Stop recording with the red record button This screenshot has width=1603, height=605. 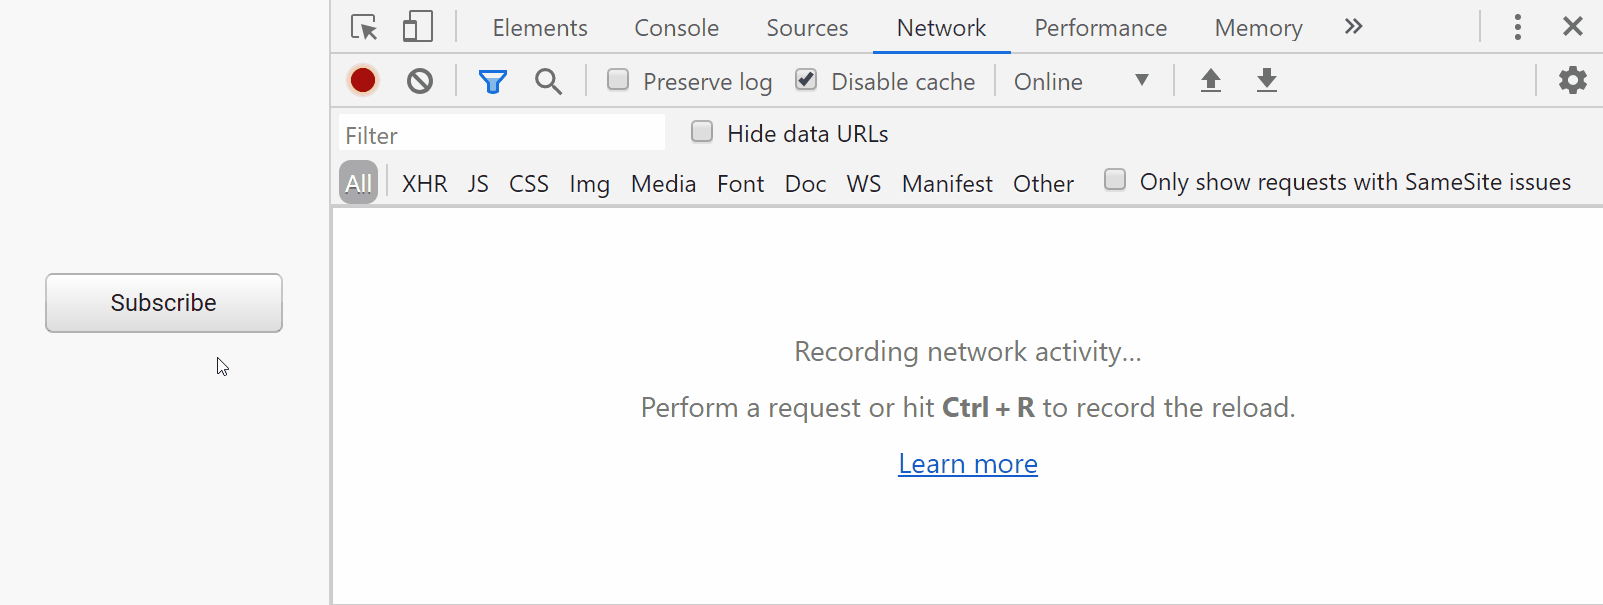363,80
